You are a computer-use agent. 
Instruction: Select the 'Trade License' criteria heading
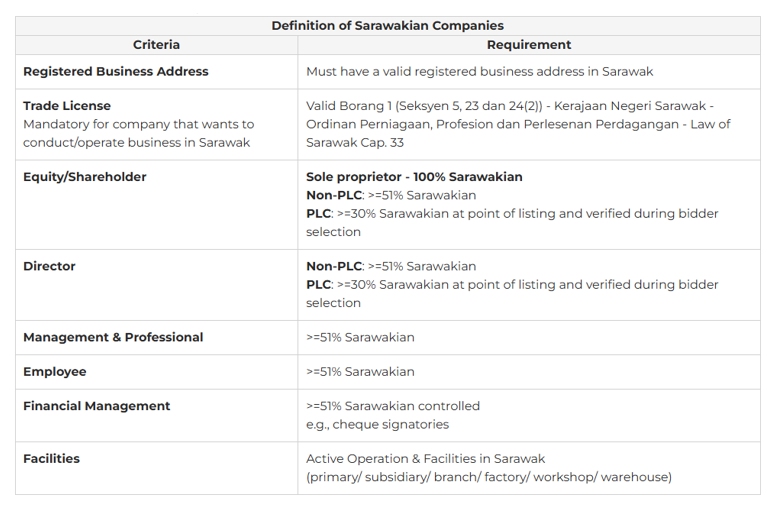point(67,106)
